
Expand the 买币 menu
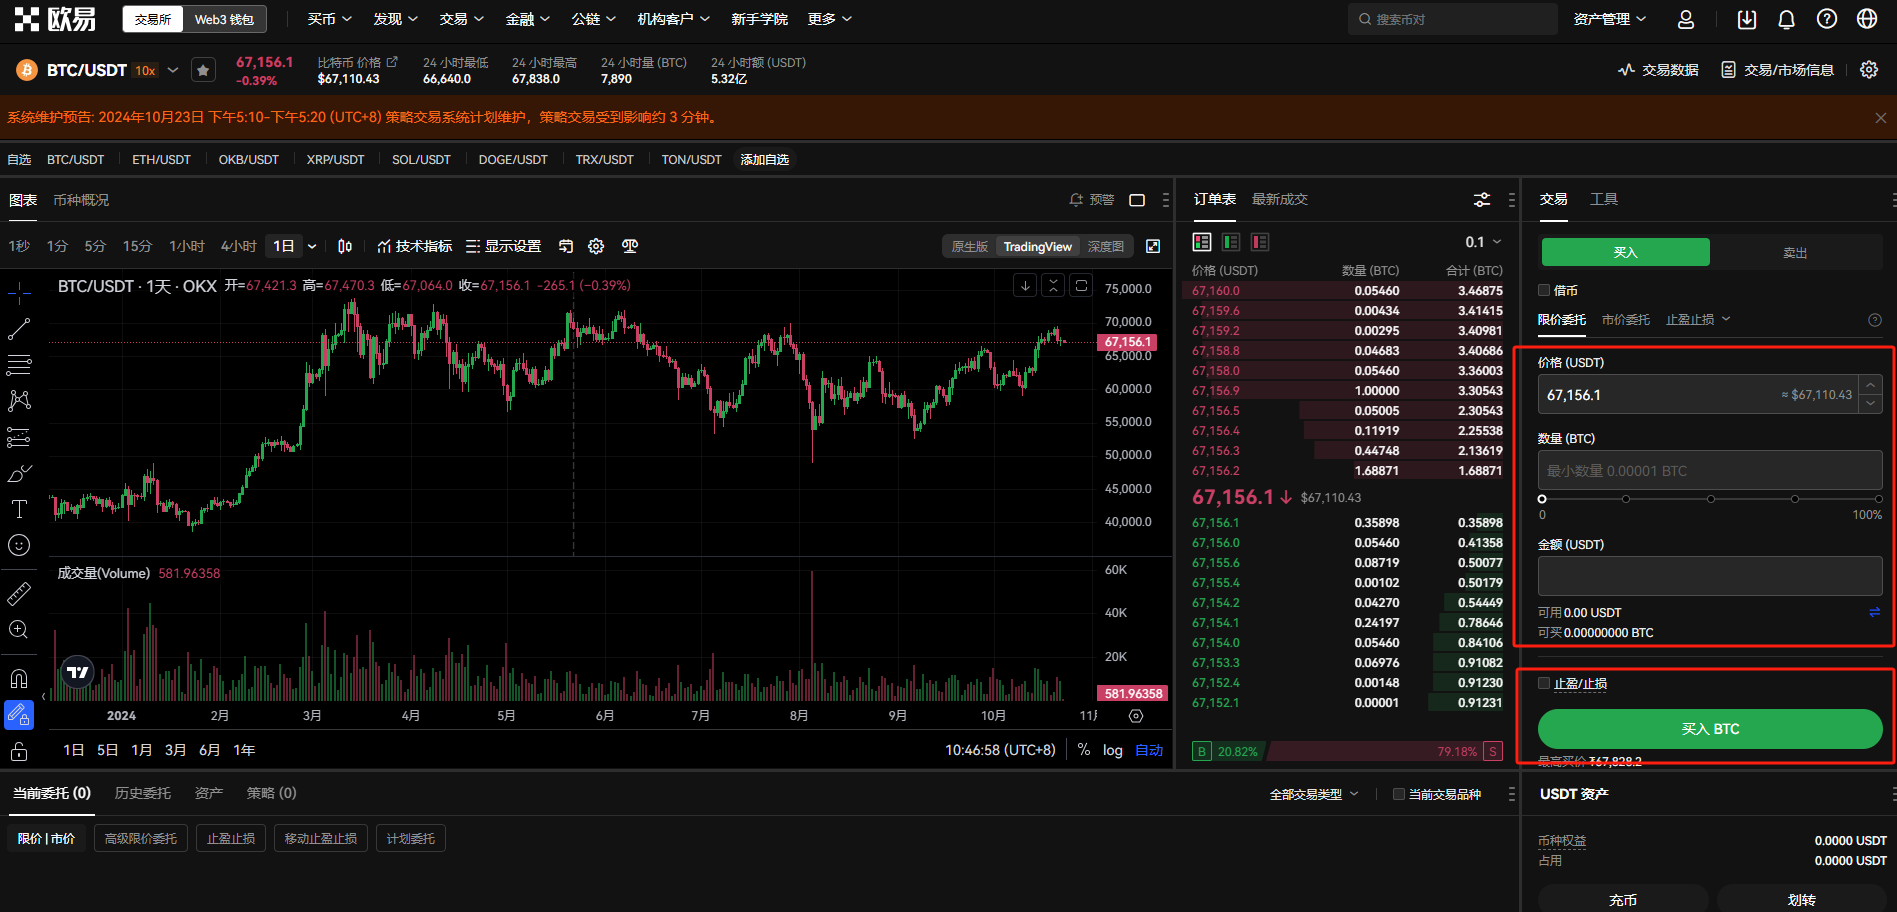pyautogui.click(x=329, y=19)
